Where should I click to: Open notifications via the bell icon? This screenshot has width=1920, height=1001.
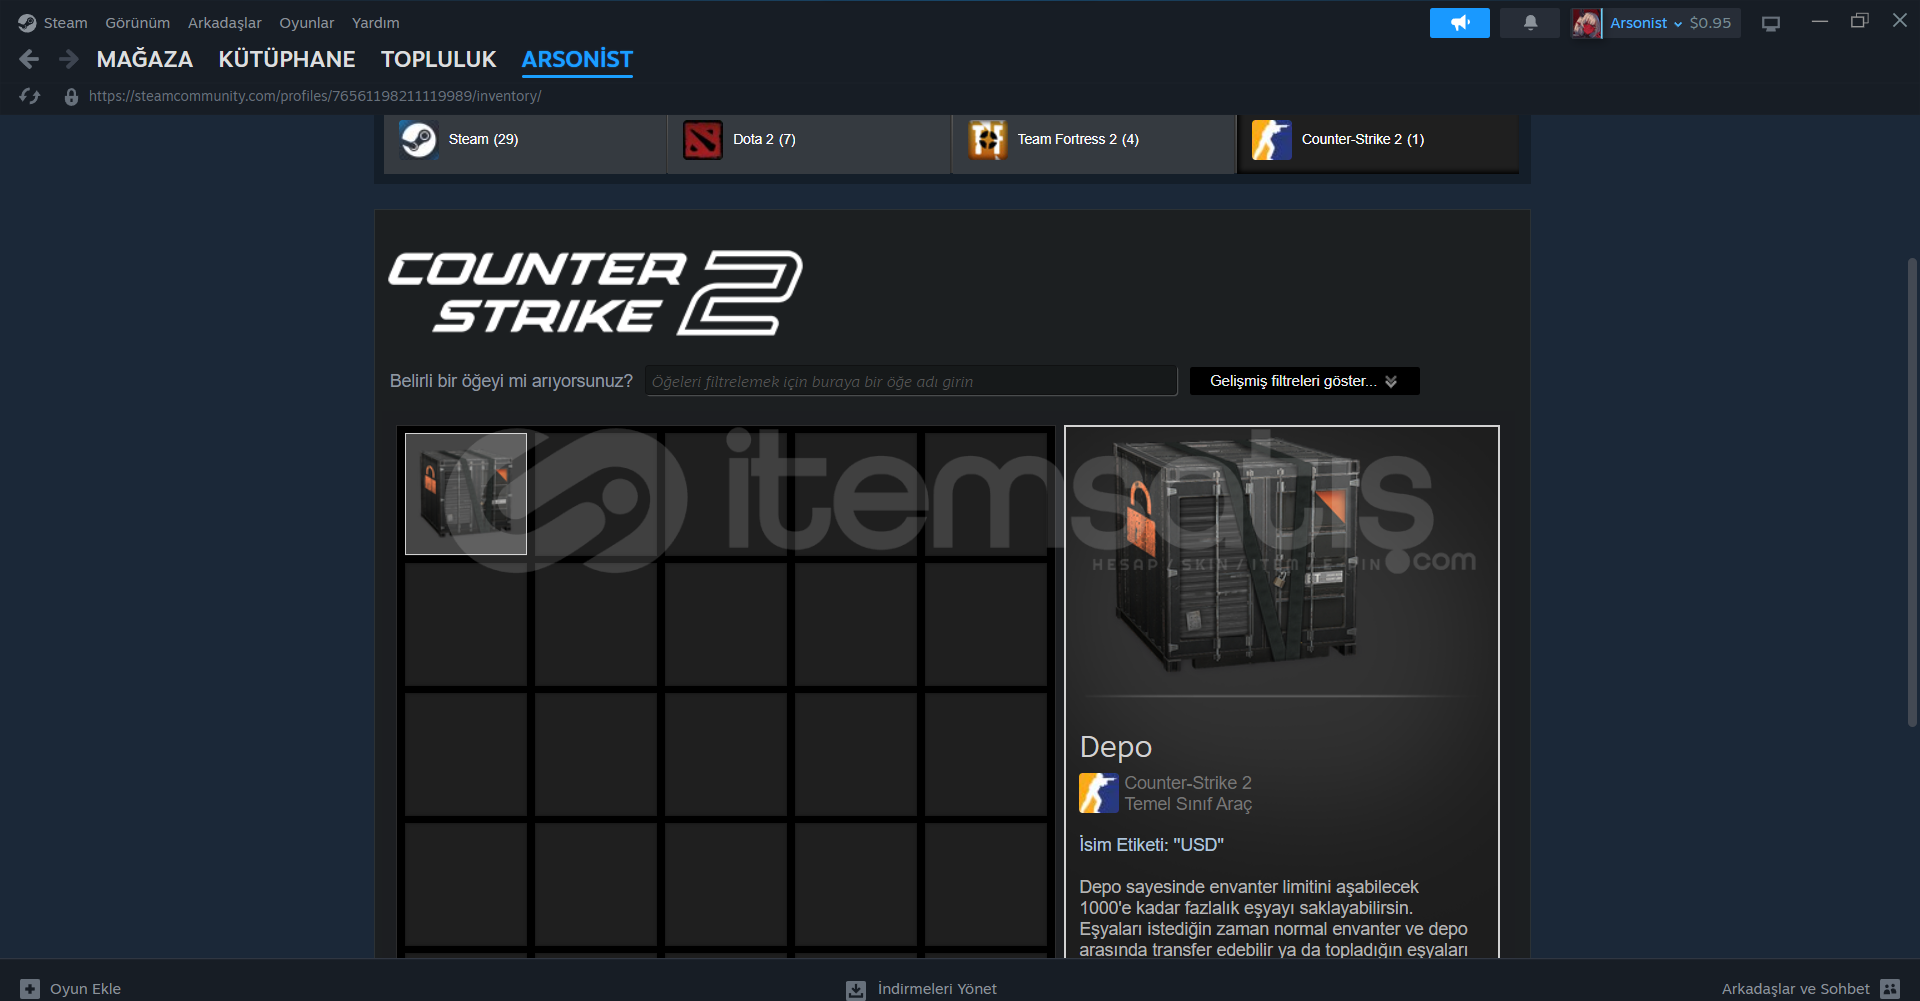(x=1530, y=22)
